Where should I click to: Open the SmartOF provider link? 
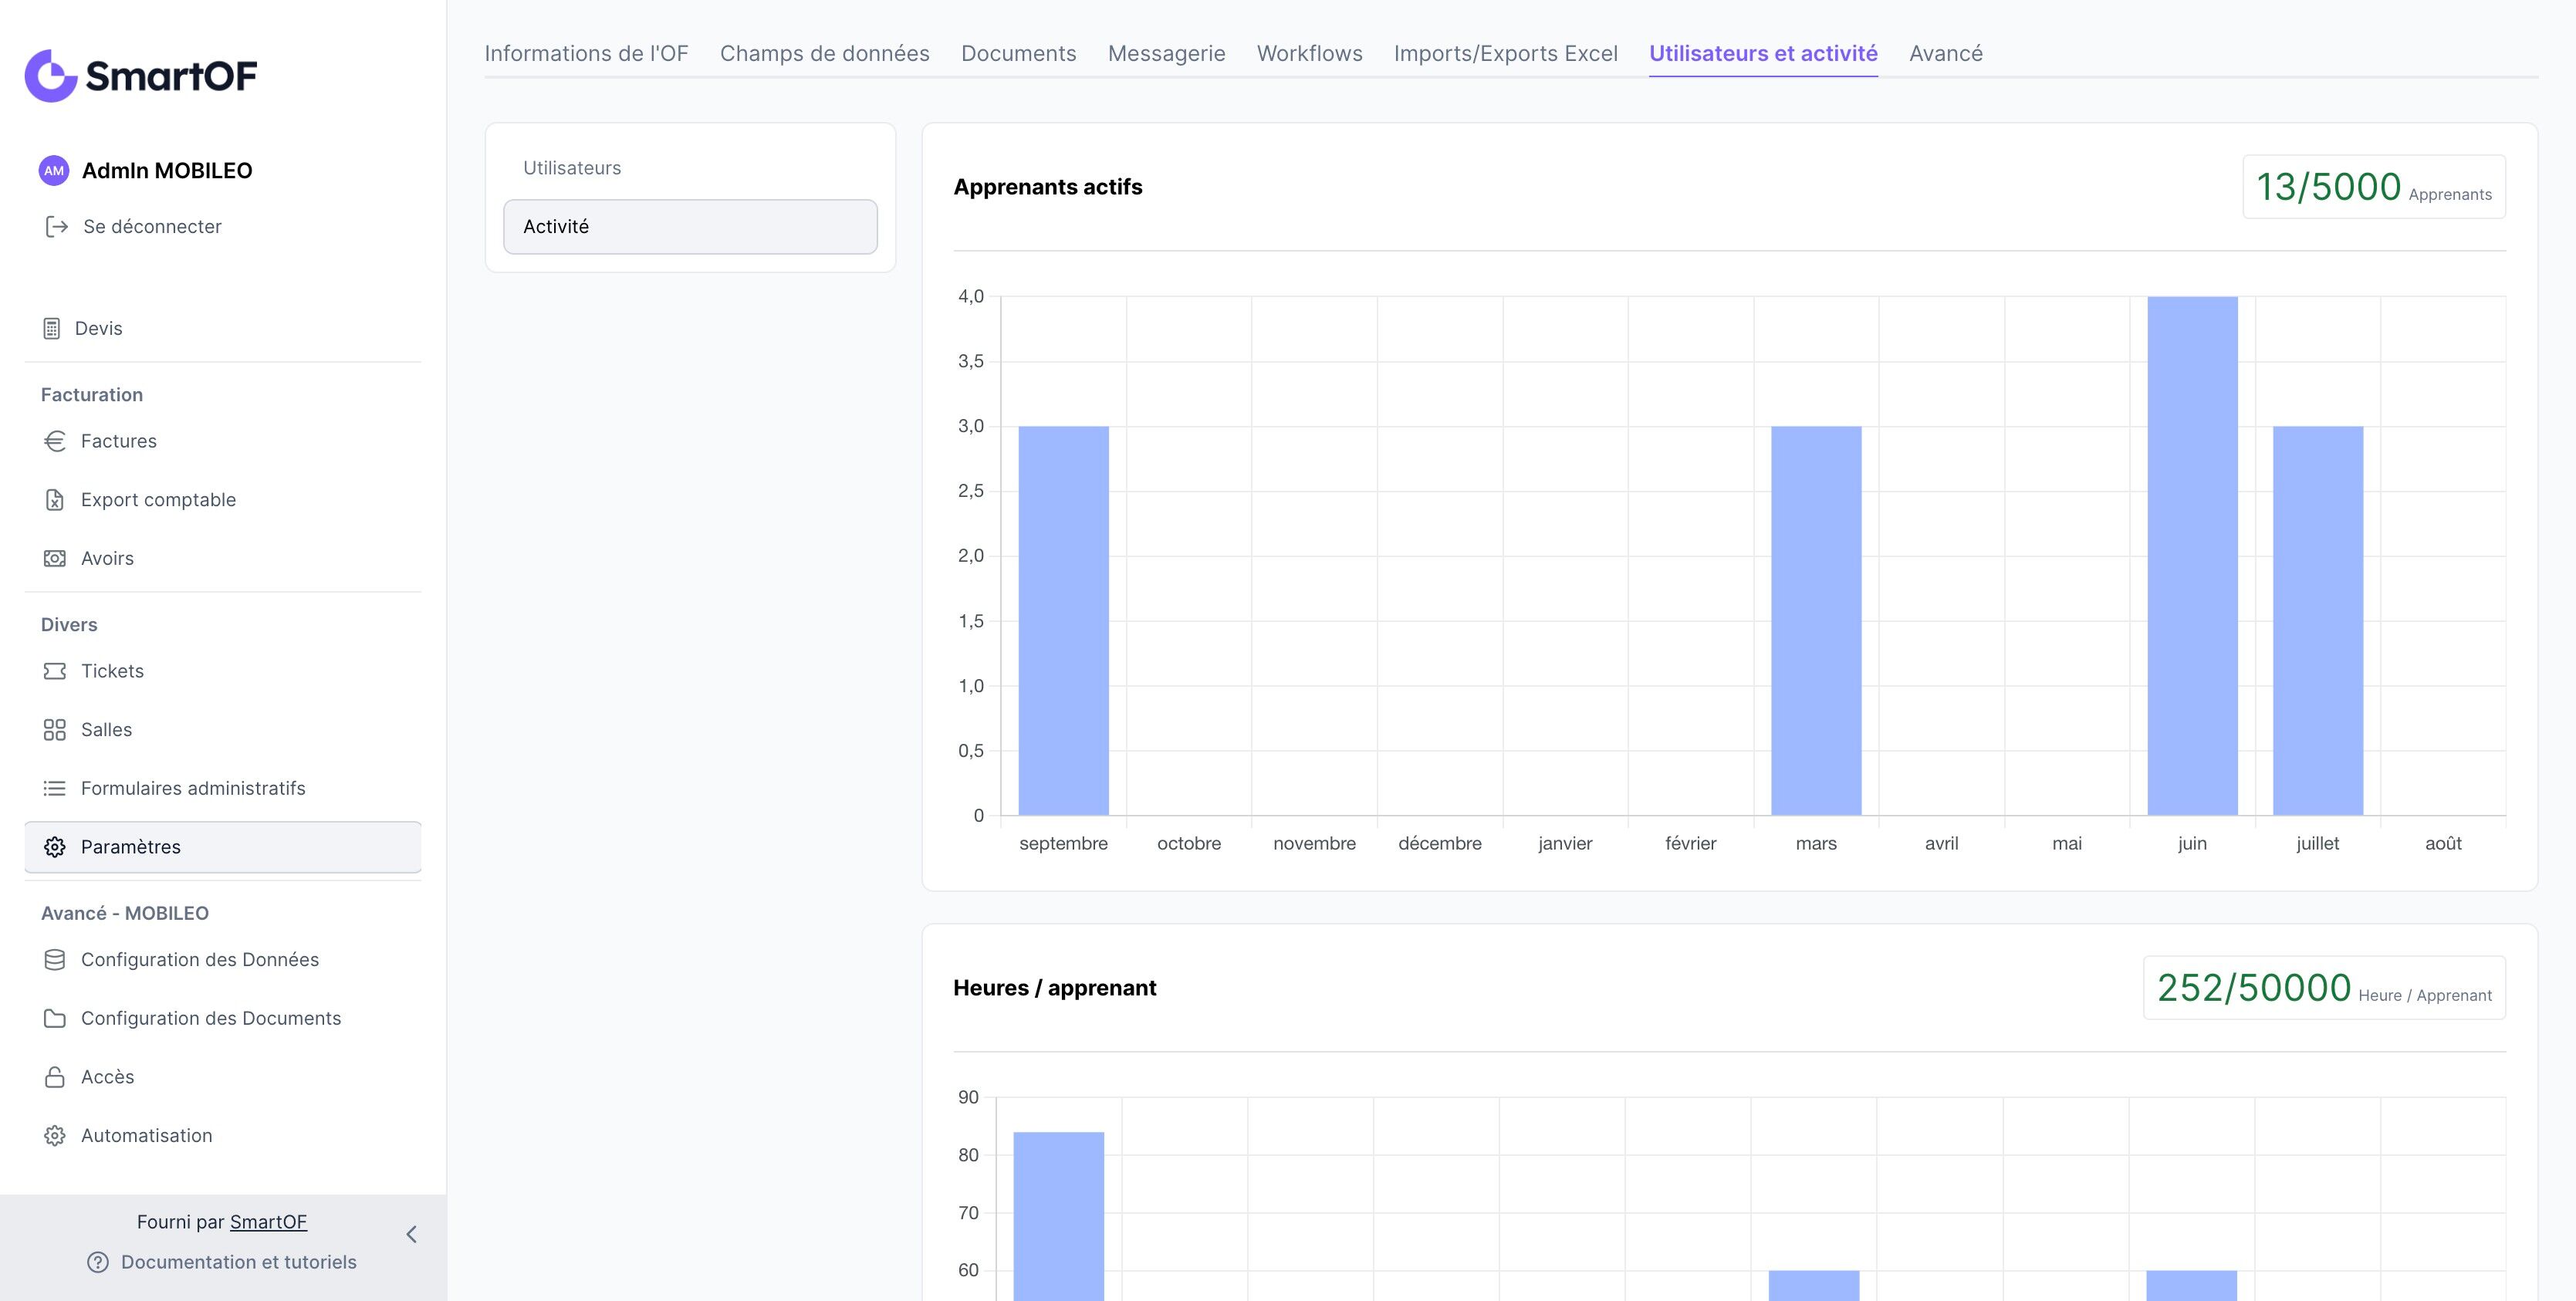point(268,1222)
